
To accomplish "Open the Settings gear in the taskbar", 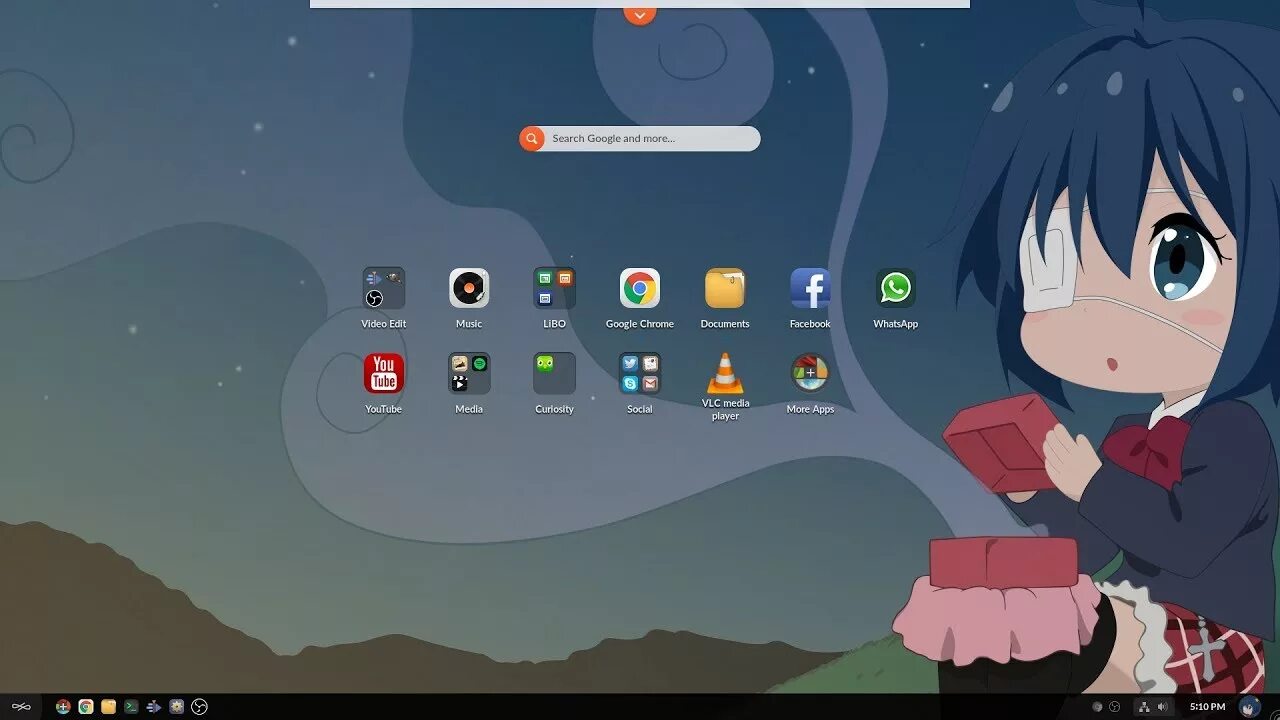I will tap(177, 707).
